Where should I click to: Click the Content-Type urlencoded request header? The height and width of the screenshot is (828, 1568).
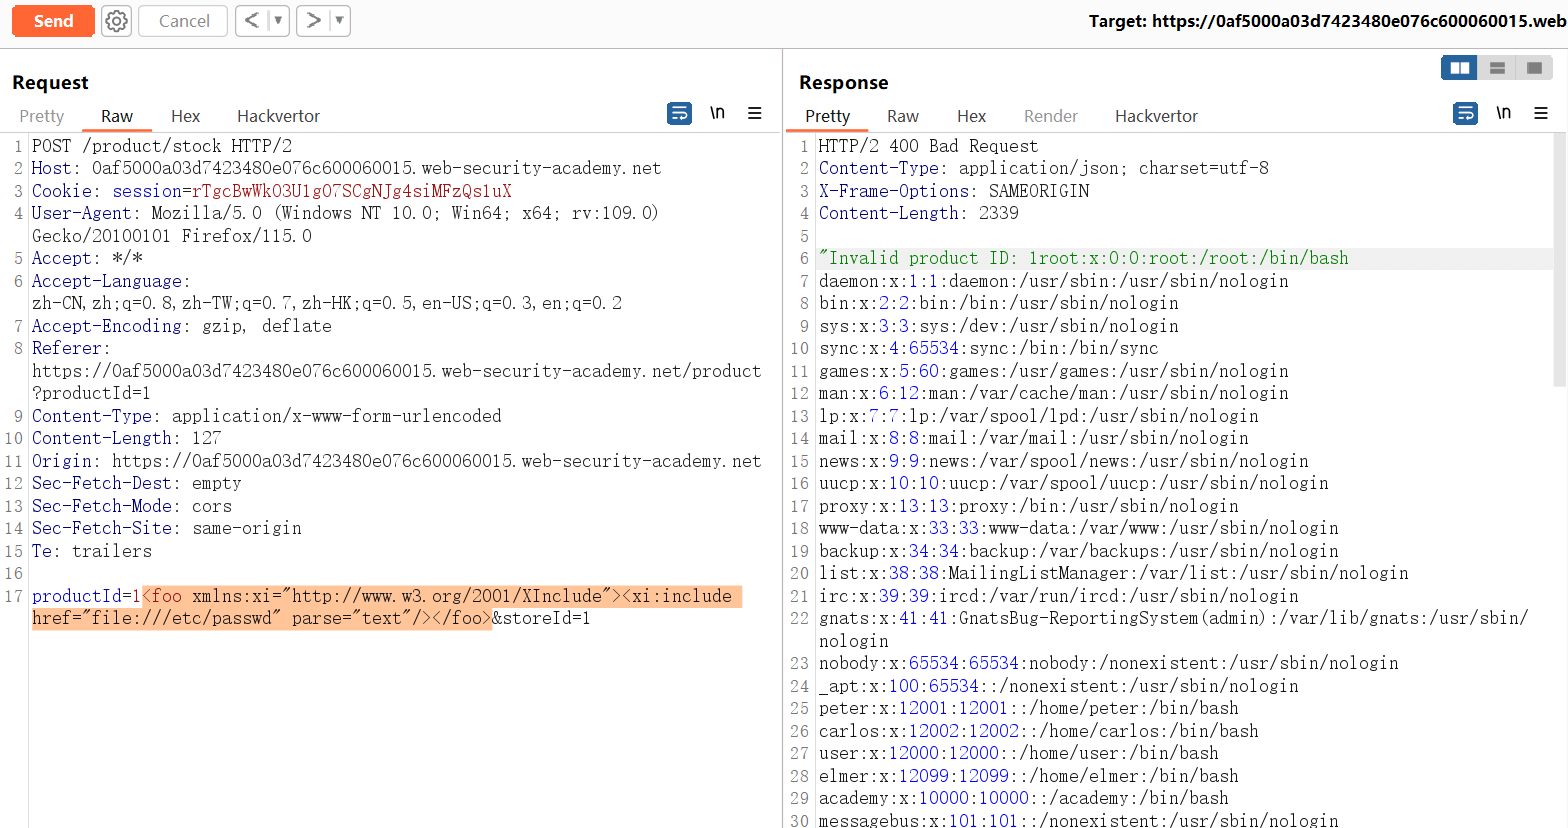coord(267,416)
